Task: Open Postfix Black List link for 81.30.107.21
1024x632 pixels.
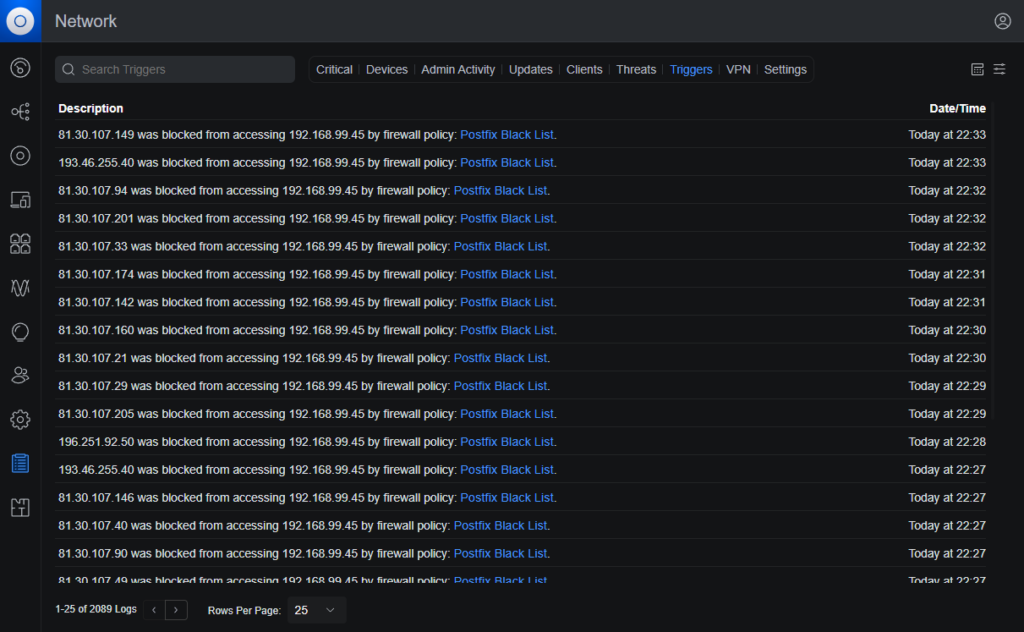Action: click(500, 358)
